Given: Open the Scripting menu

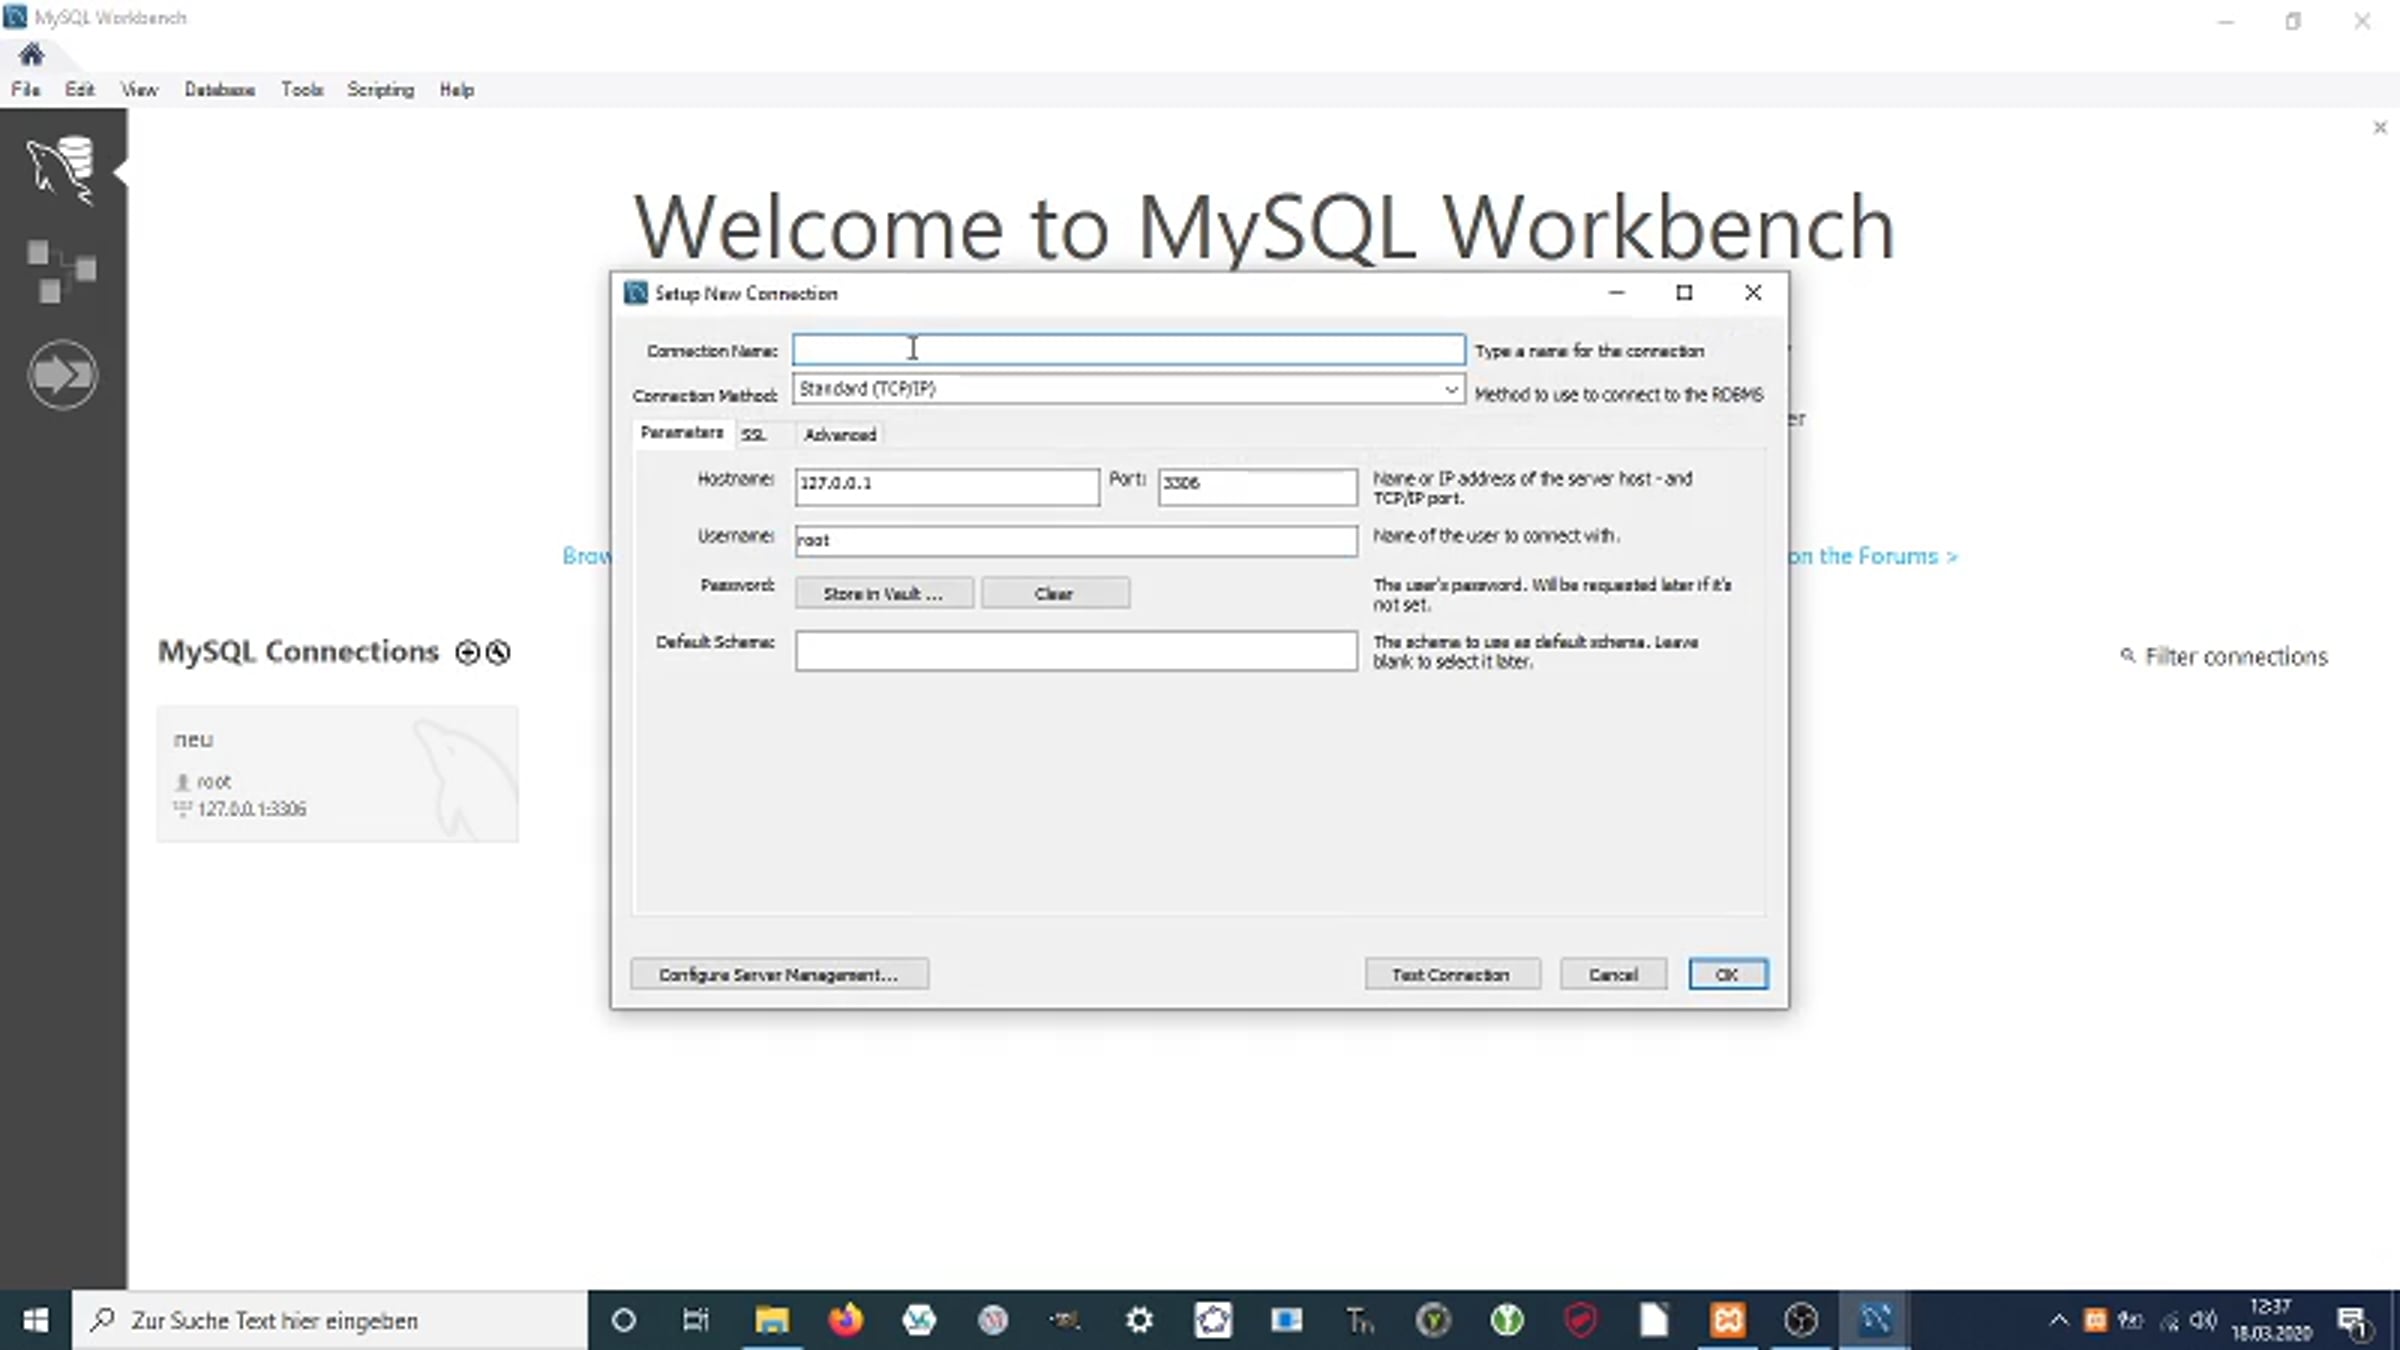Looking at the screenshot, I should click(x=381, y=90).
